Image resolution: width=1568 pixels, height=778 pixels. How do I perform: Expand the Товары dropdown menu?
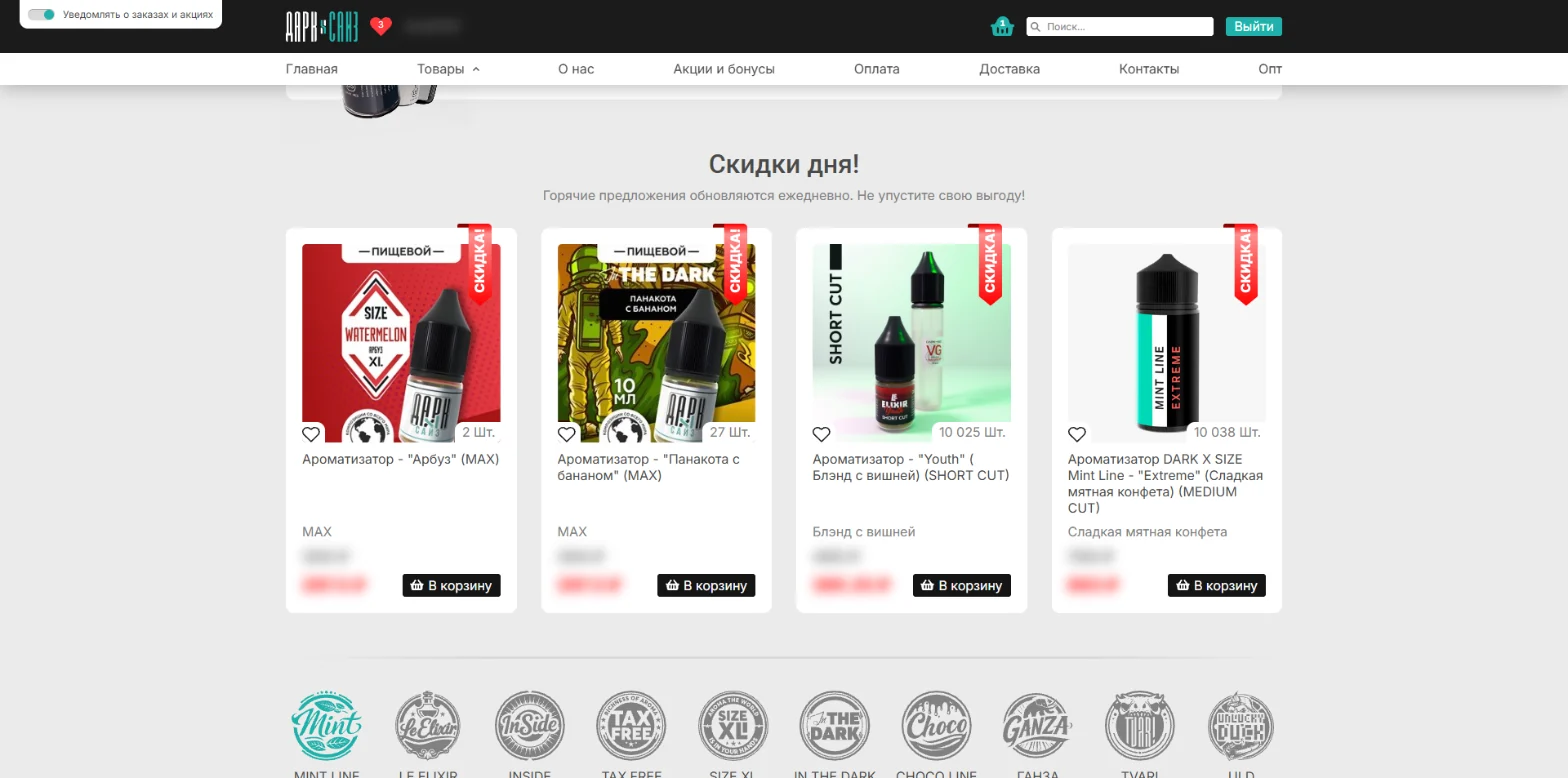(449, 69)
